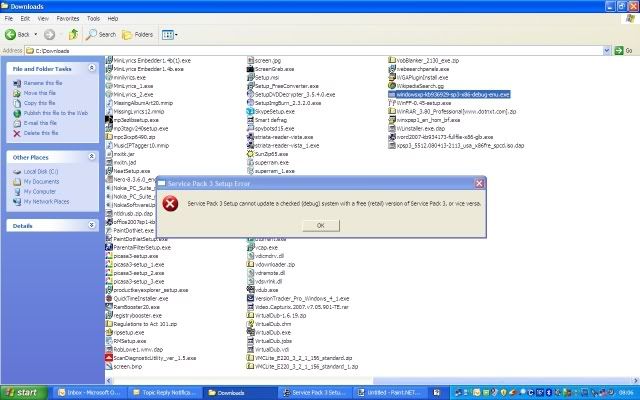Select the screen.bmp file icon

pos(109,367)
